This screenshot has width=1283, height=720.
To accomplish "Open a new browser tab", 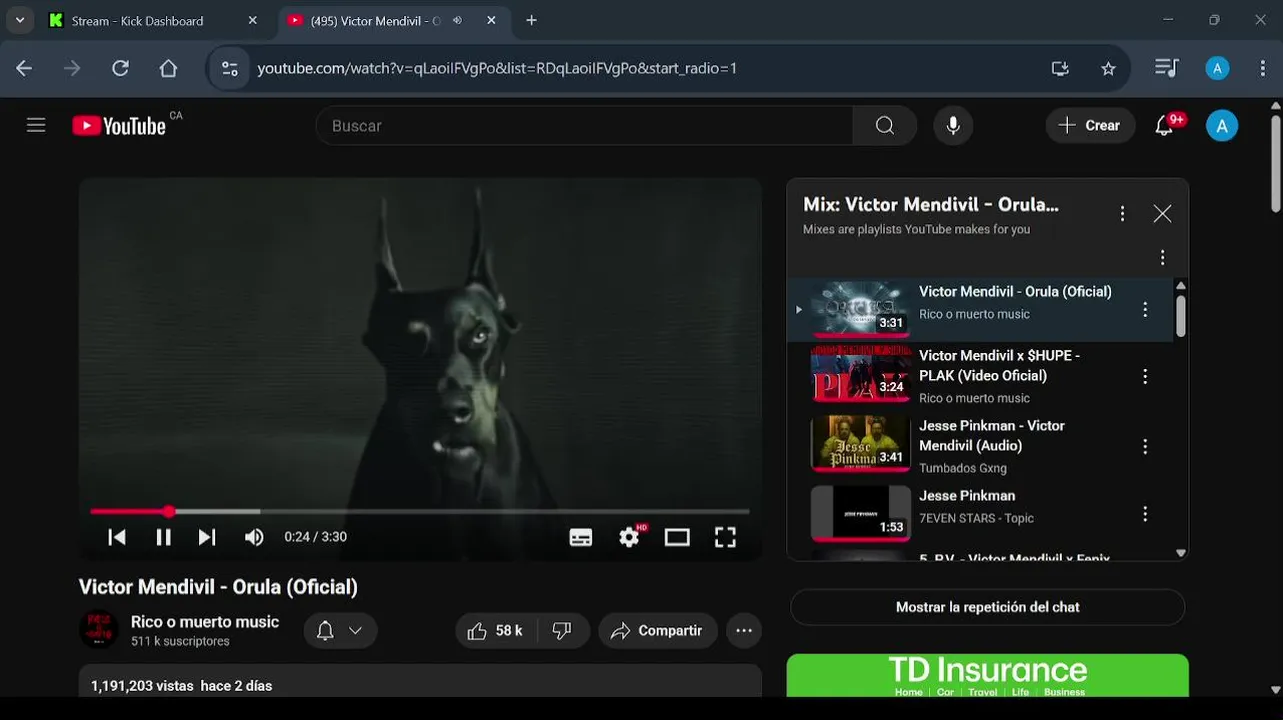I will tap(531, 20).
